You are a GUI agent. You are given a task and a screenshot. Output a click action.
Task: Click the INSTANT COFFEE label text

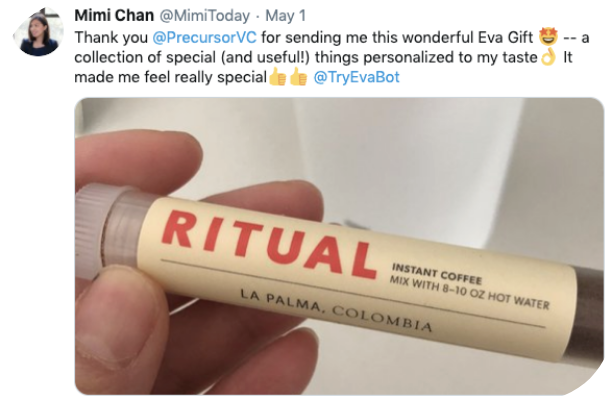(437, 274)
